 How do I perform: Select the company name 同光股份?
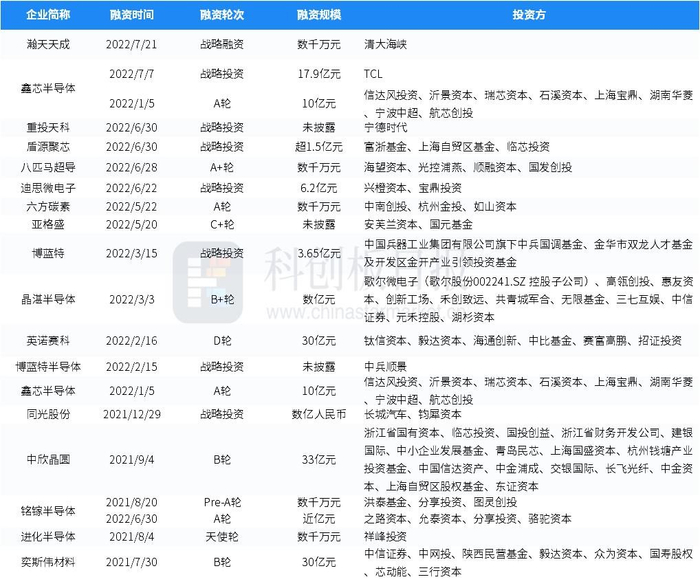[x=48, y=414]
